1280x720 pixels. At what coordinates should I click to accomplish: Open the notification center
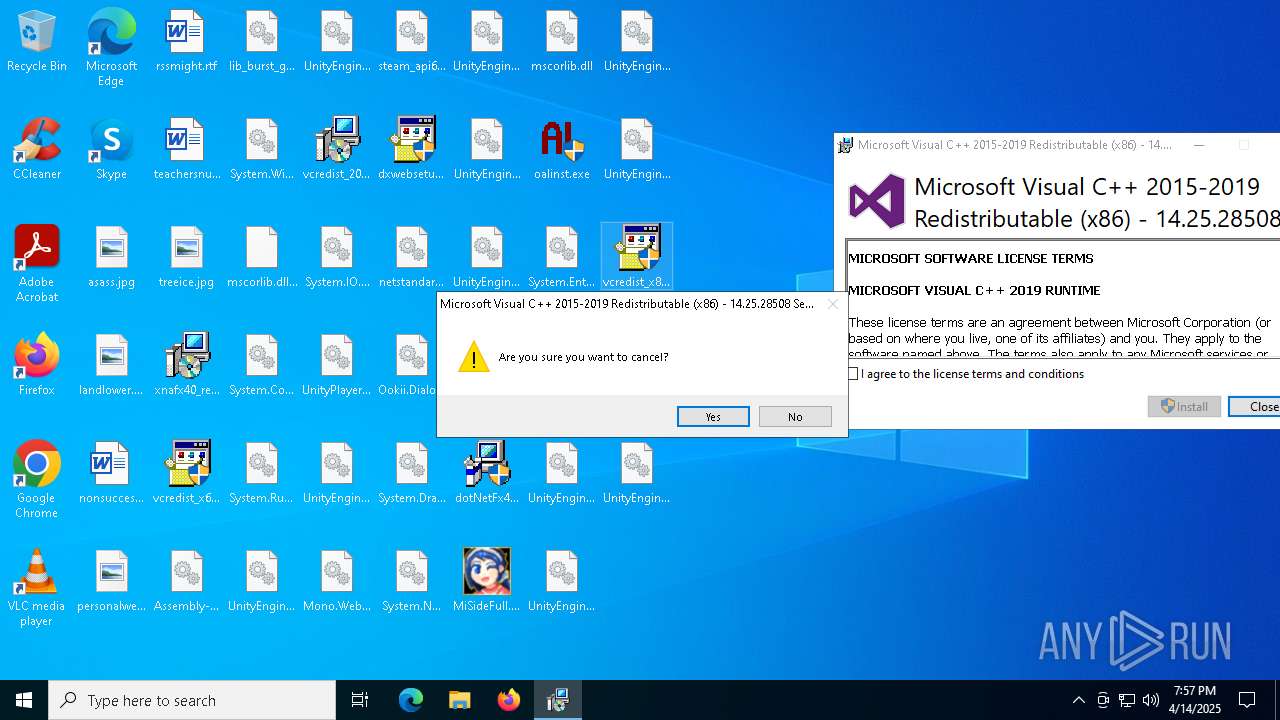click(x=1247, y=700)
